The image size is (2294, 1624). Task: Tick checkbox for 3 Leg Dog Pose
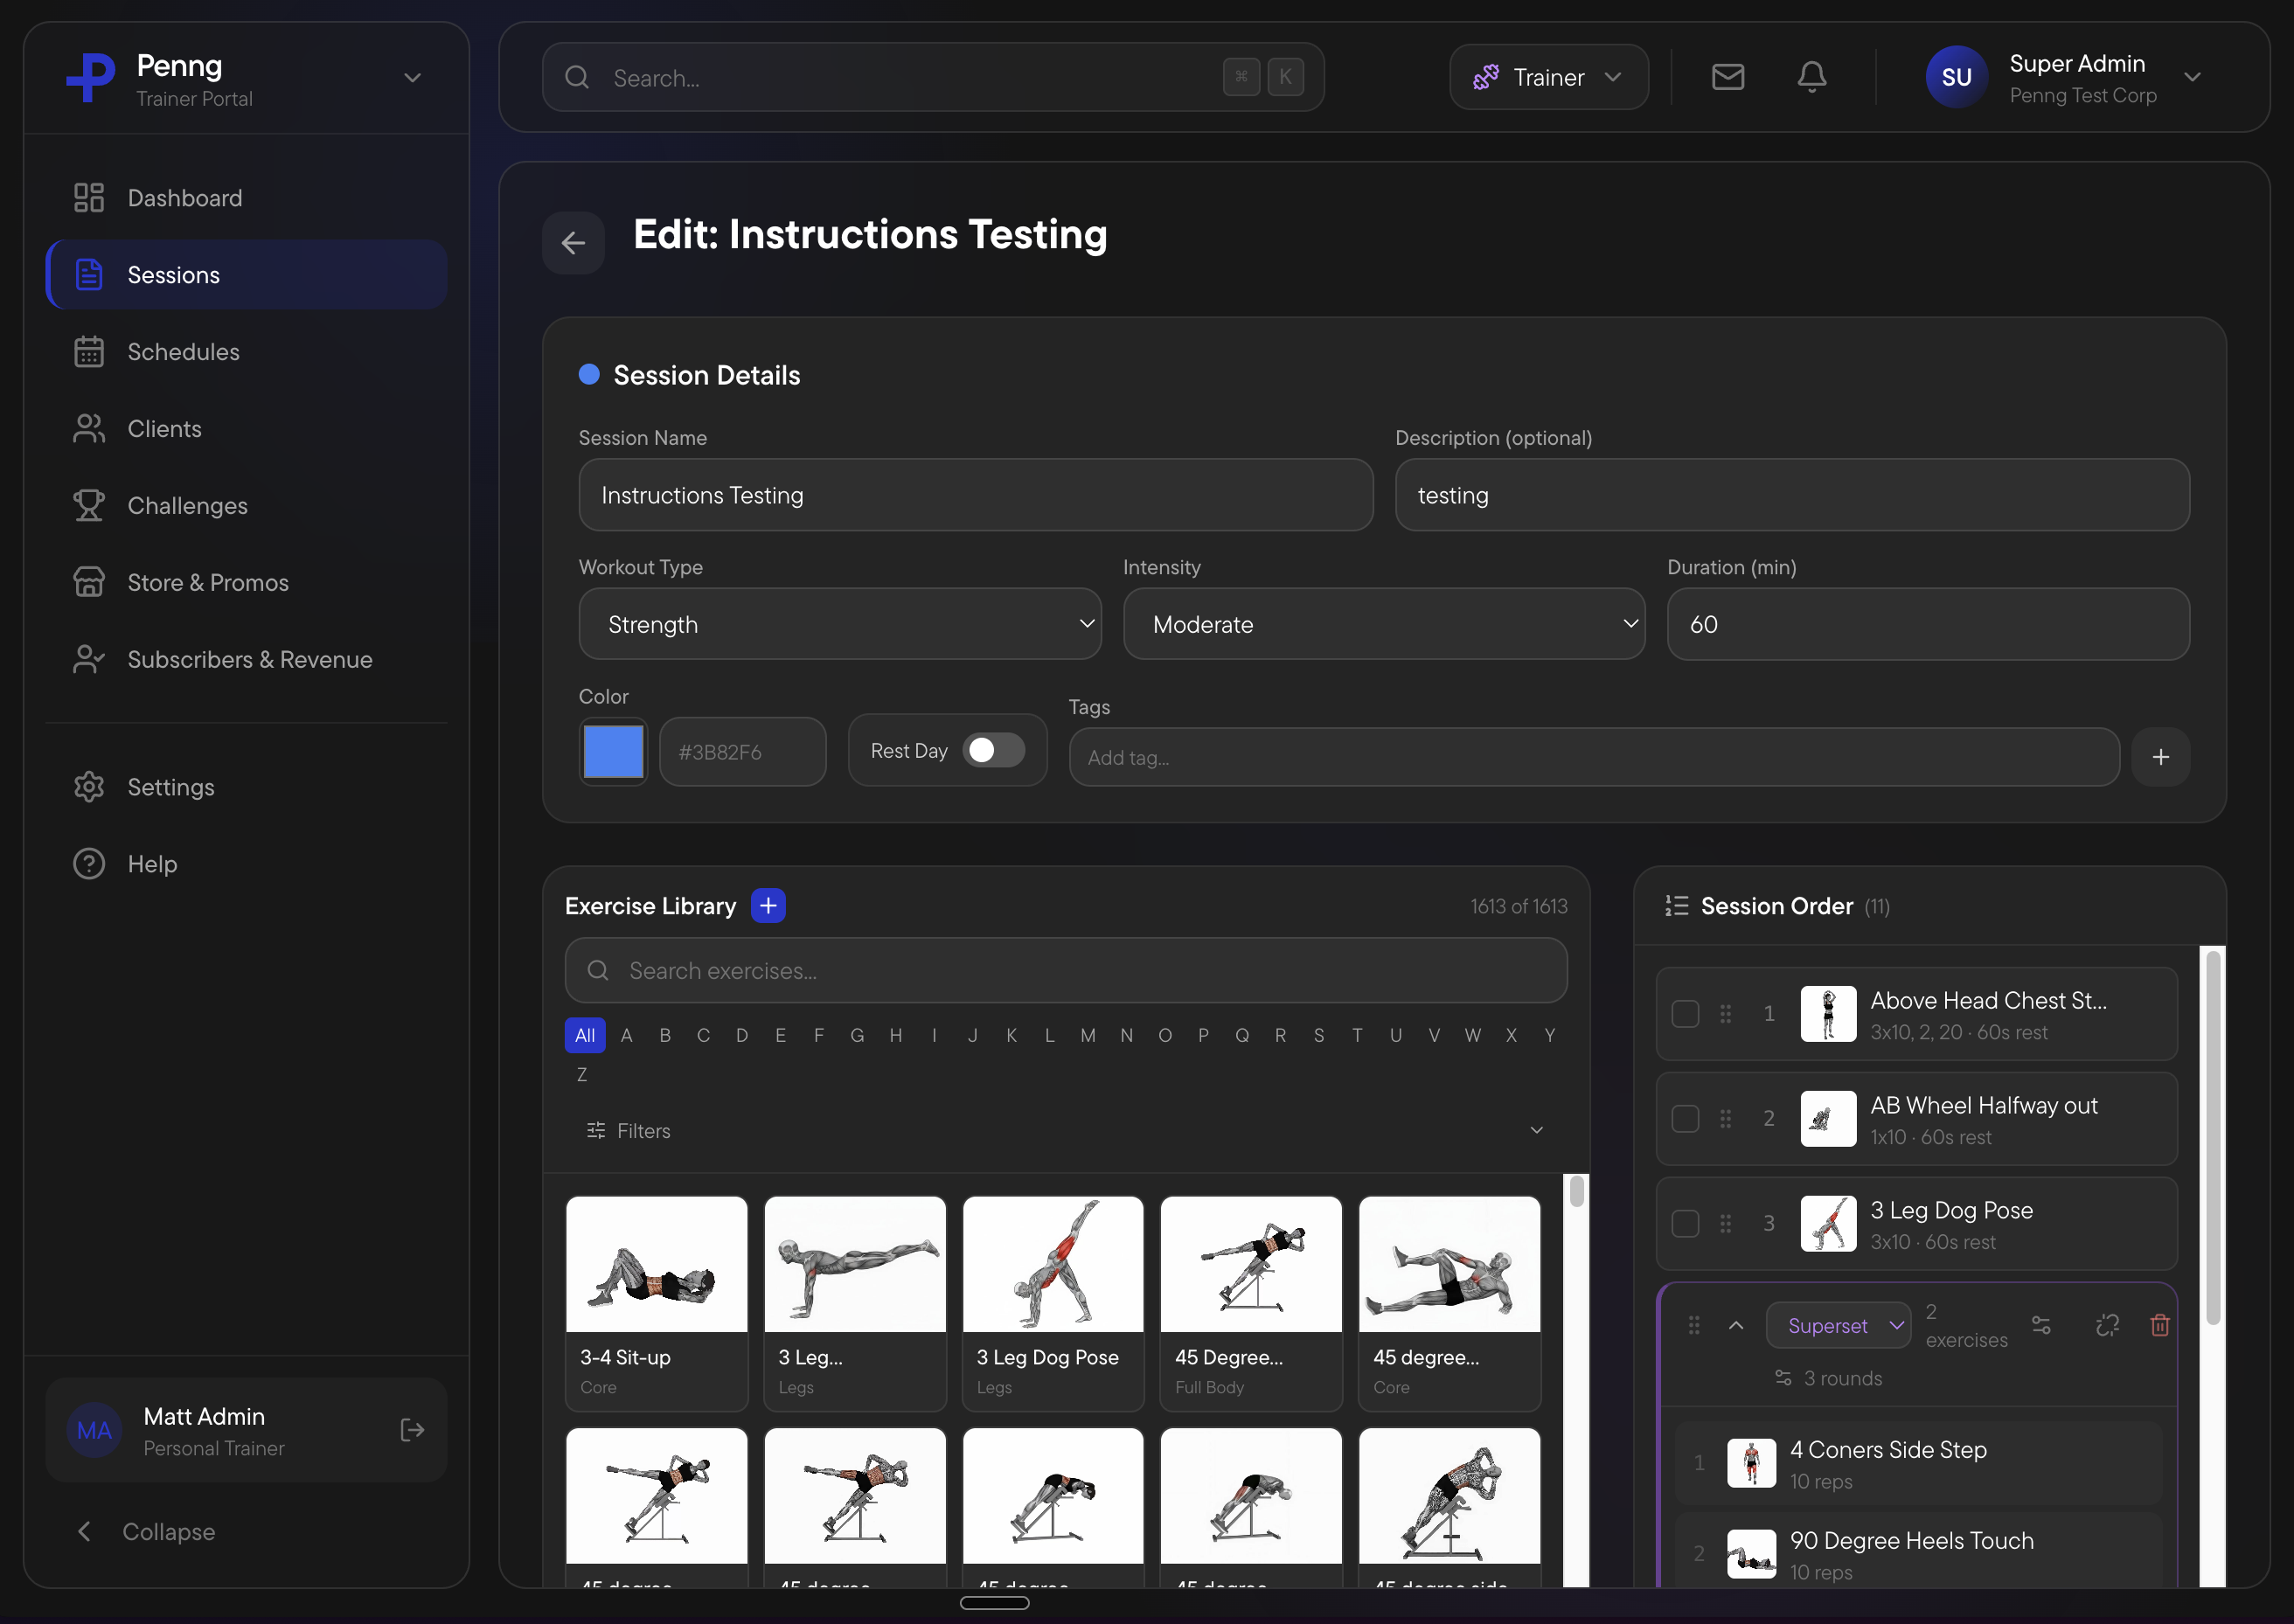(1685, 1223)
